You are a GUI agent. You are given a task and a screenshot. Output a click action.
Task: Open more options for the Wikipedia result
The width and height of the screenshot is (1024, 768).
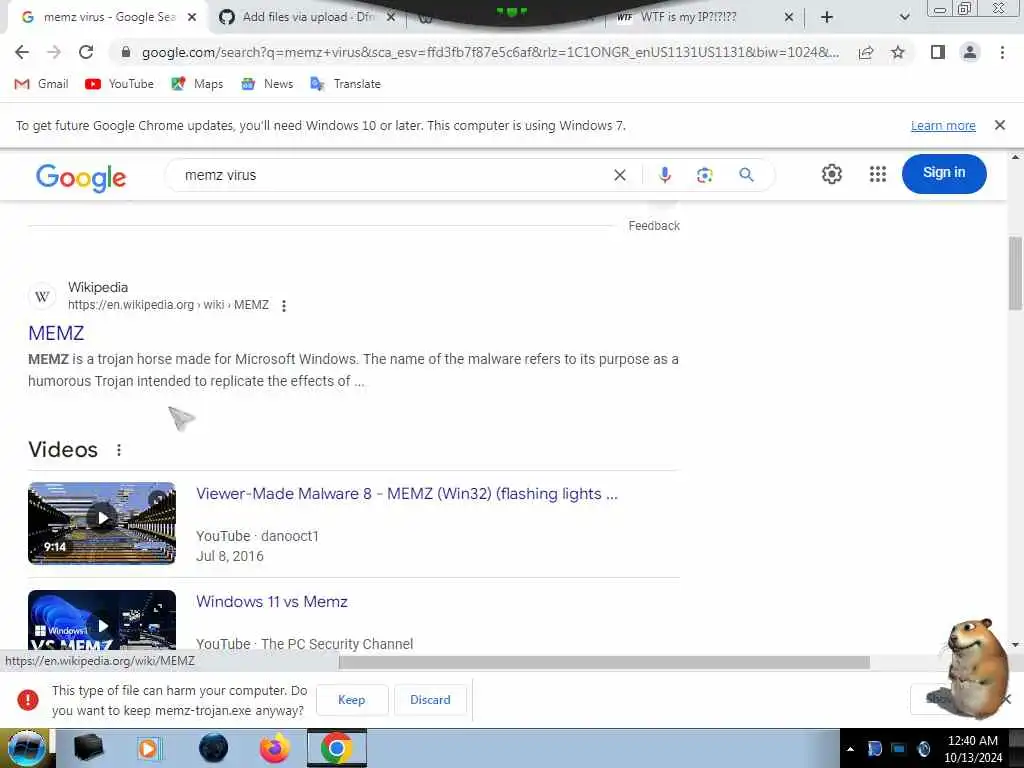coord(283,306)
